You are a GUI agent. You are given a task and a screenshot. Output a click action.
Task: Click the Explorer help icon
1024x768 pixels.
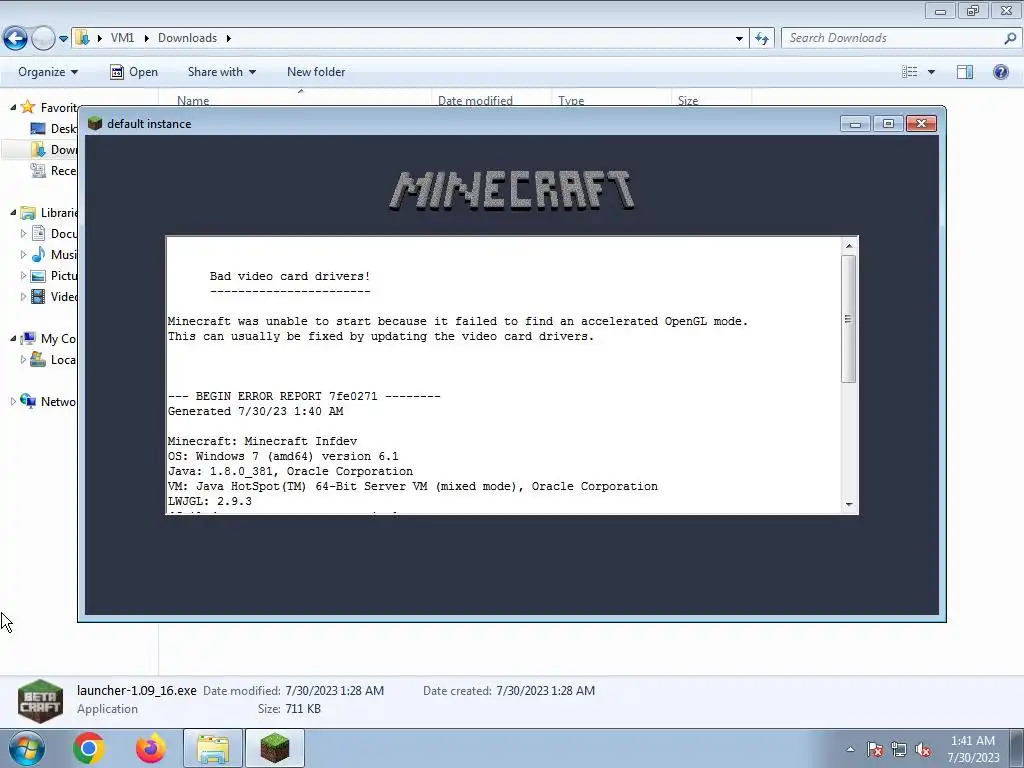(1000, 72)
